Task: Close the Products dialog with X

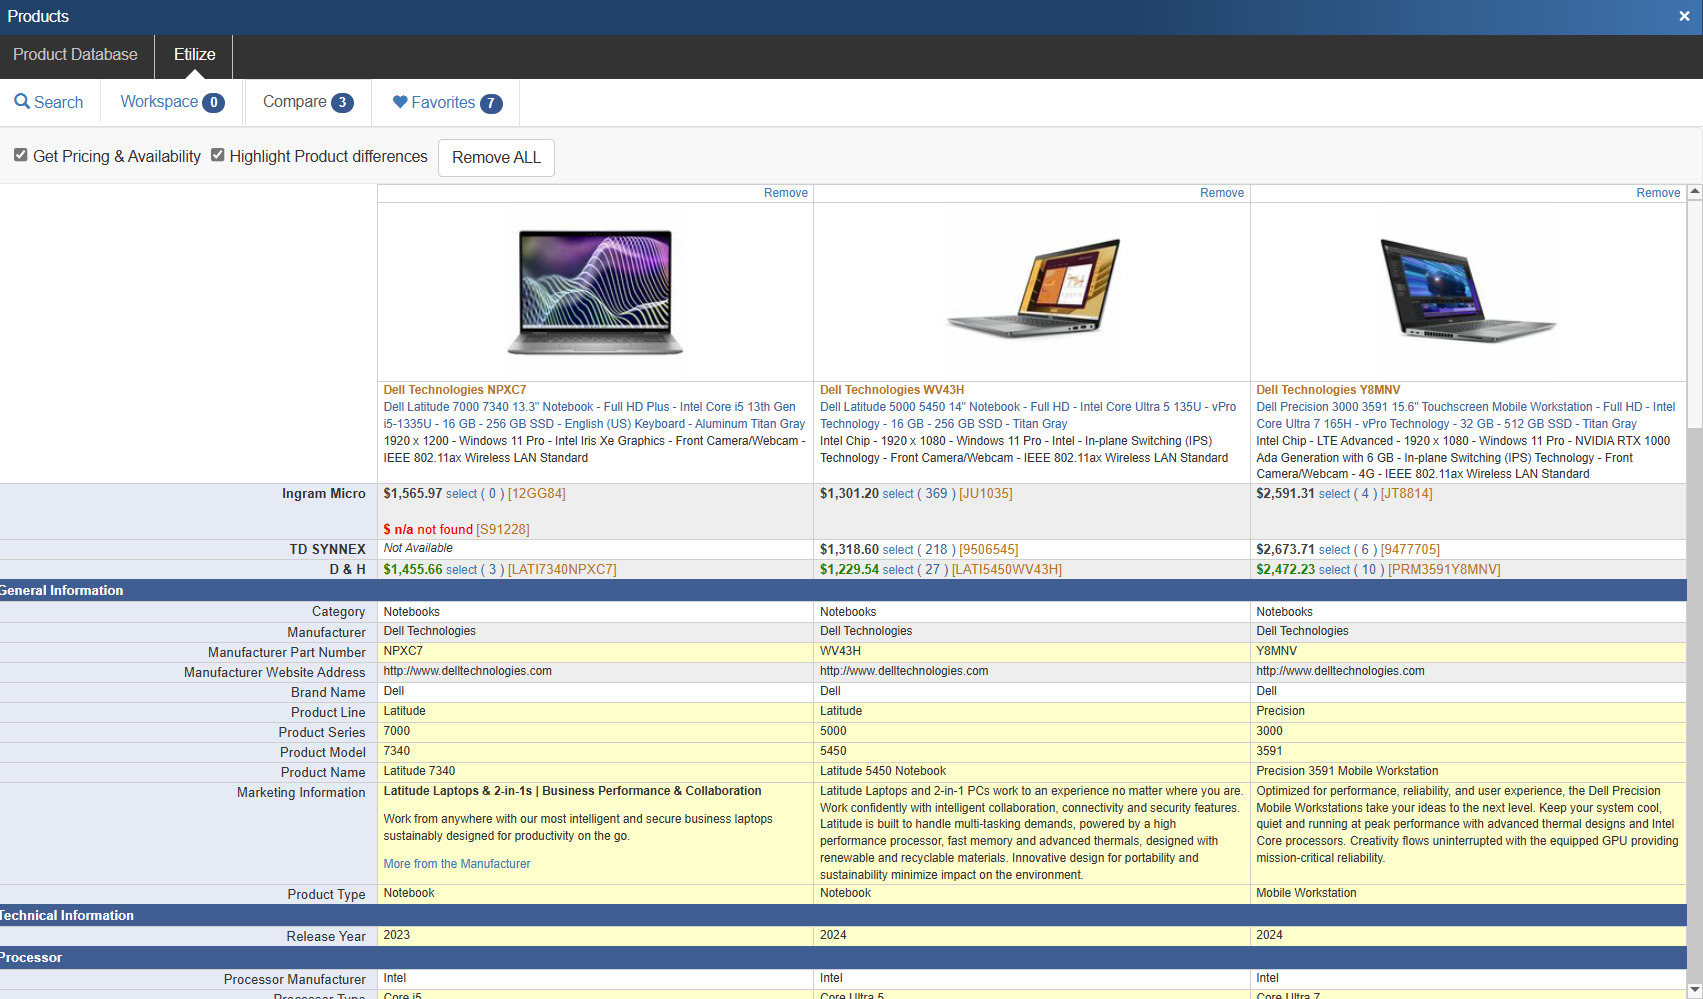Action: [x=1684, y=16]
